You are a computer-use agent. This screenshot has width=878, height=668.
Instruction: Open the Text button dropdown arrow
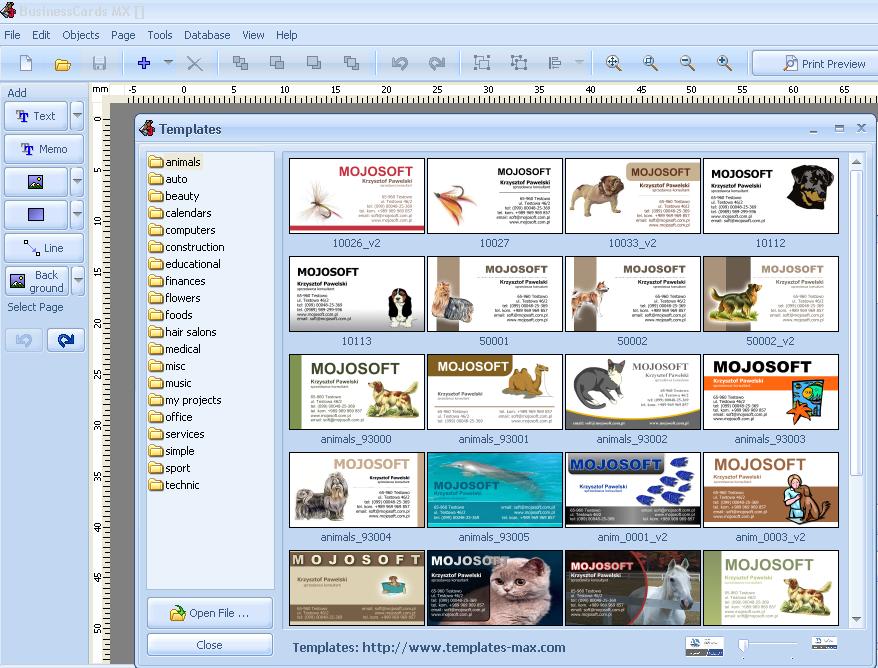click(77, 116)
